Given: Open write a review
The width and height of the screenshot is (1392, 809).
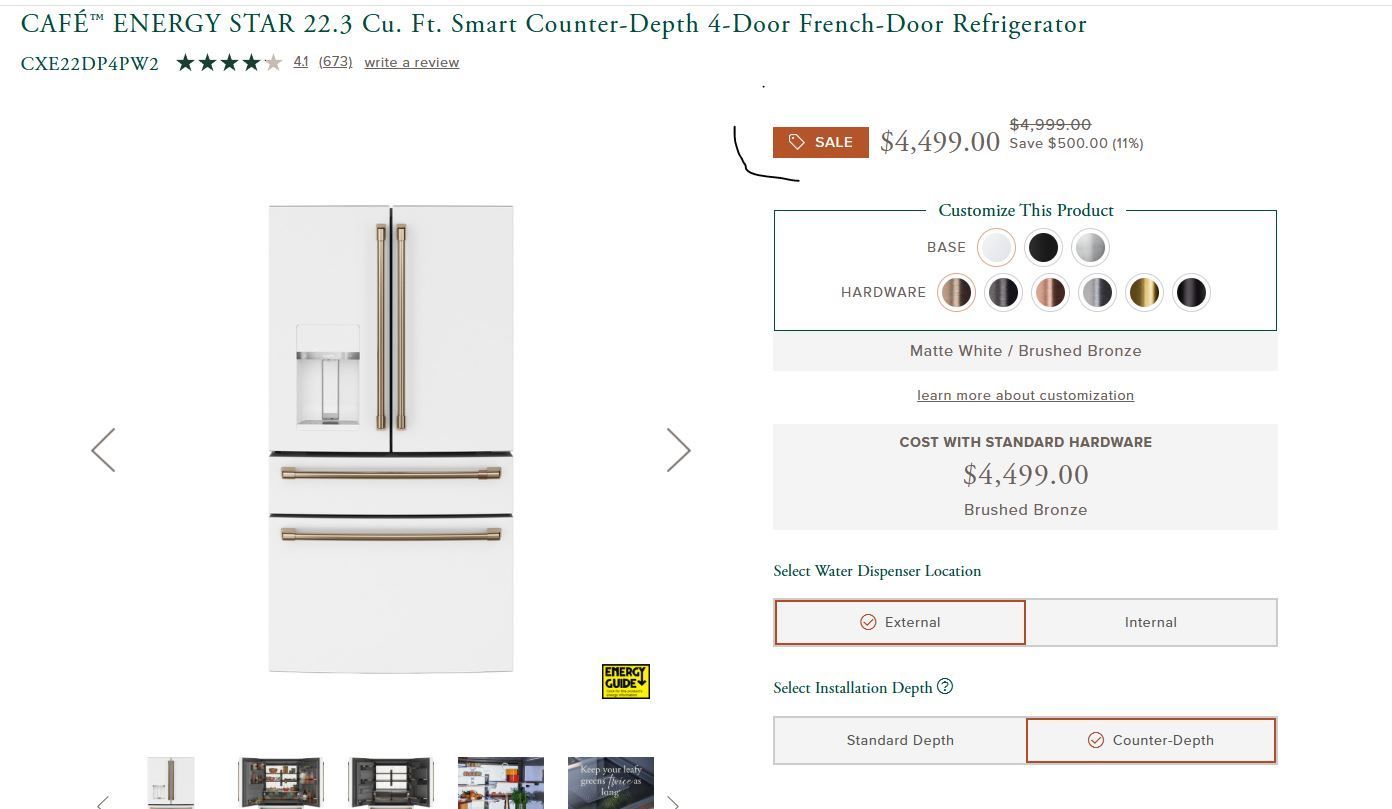Looking at the screenshot, I should coord(411,62).
